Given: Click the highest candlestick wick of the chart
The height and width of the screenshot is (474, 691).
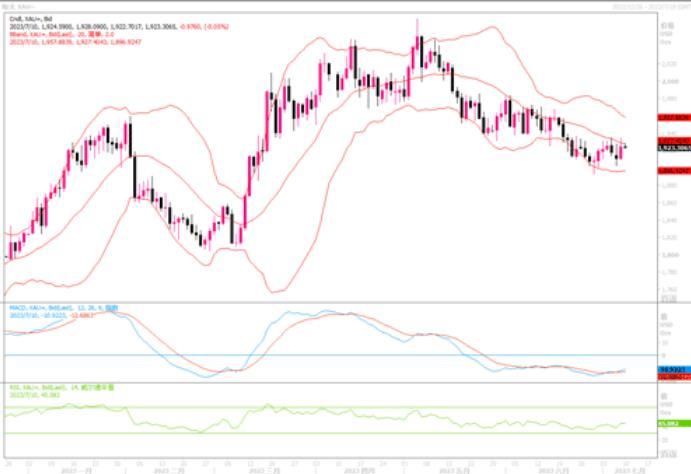Looking at the screenshot, I should 417,24.
